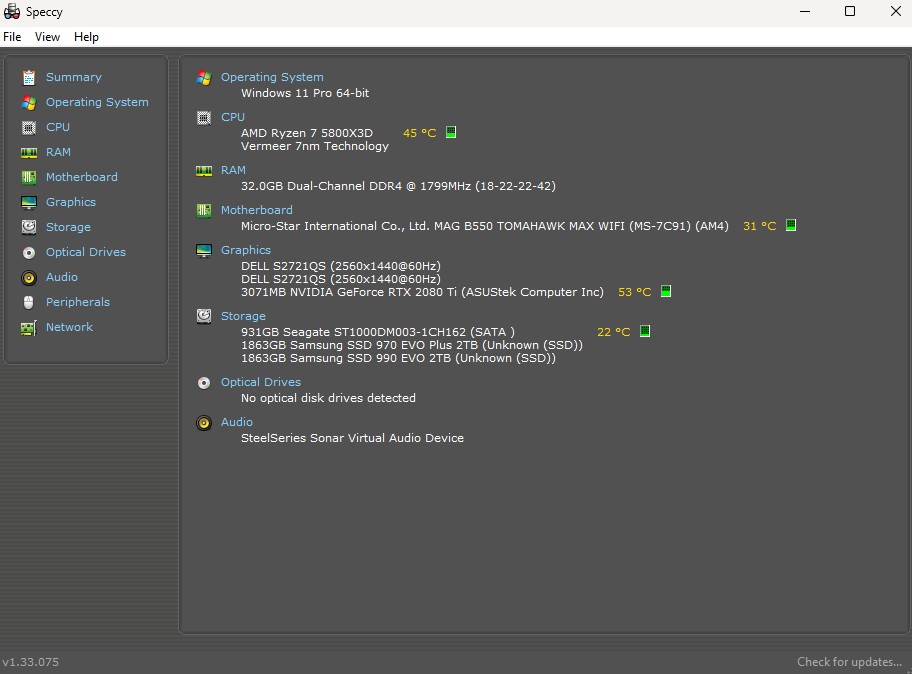Open Graphics section from sidebar
Viewport: 912px width, 674px height.
[71, 202]
